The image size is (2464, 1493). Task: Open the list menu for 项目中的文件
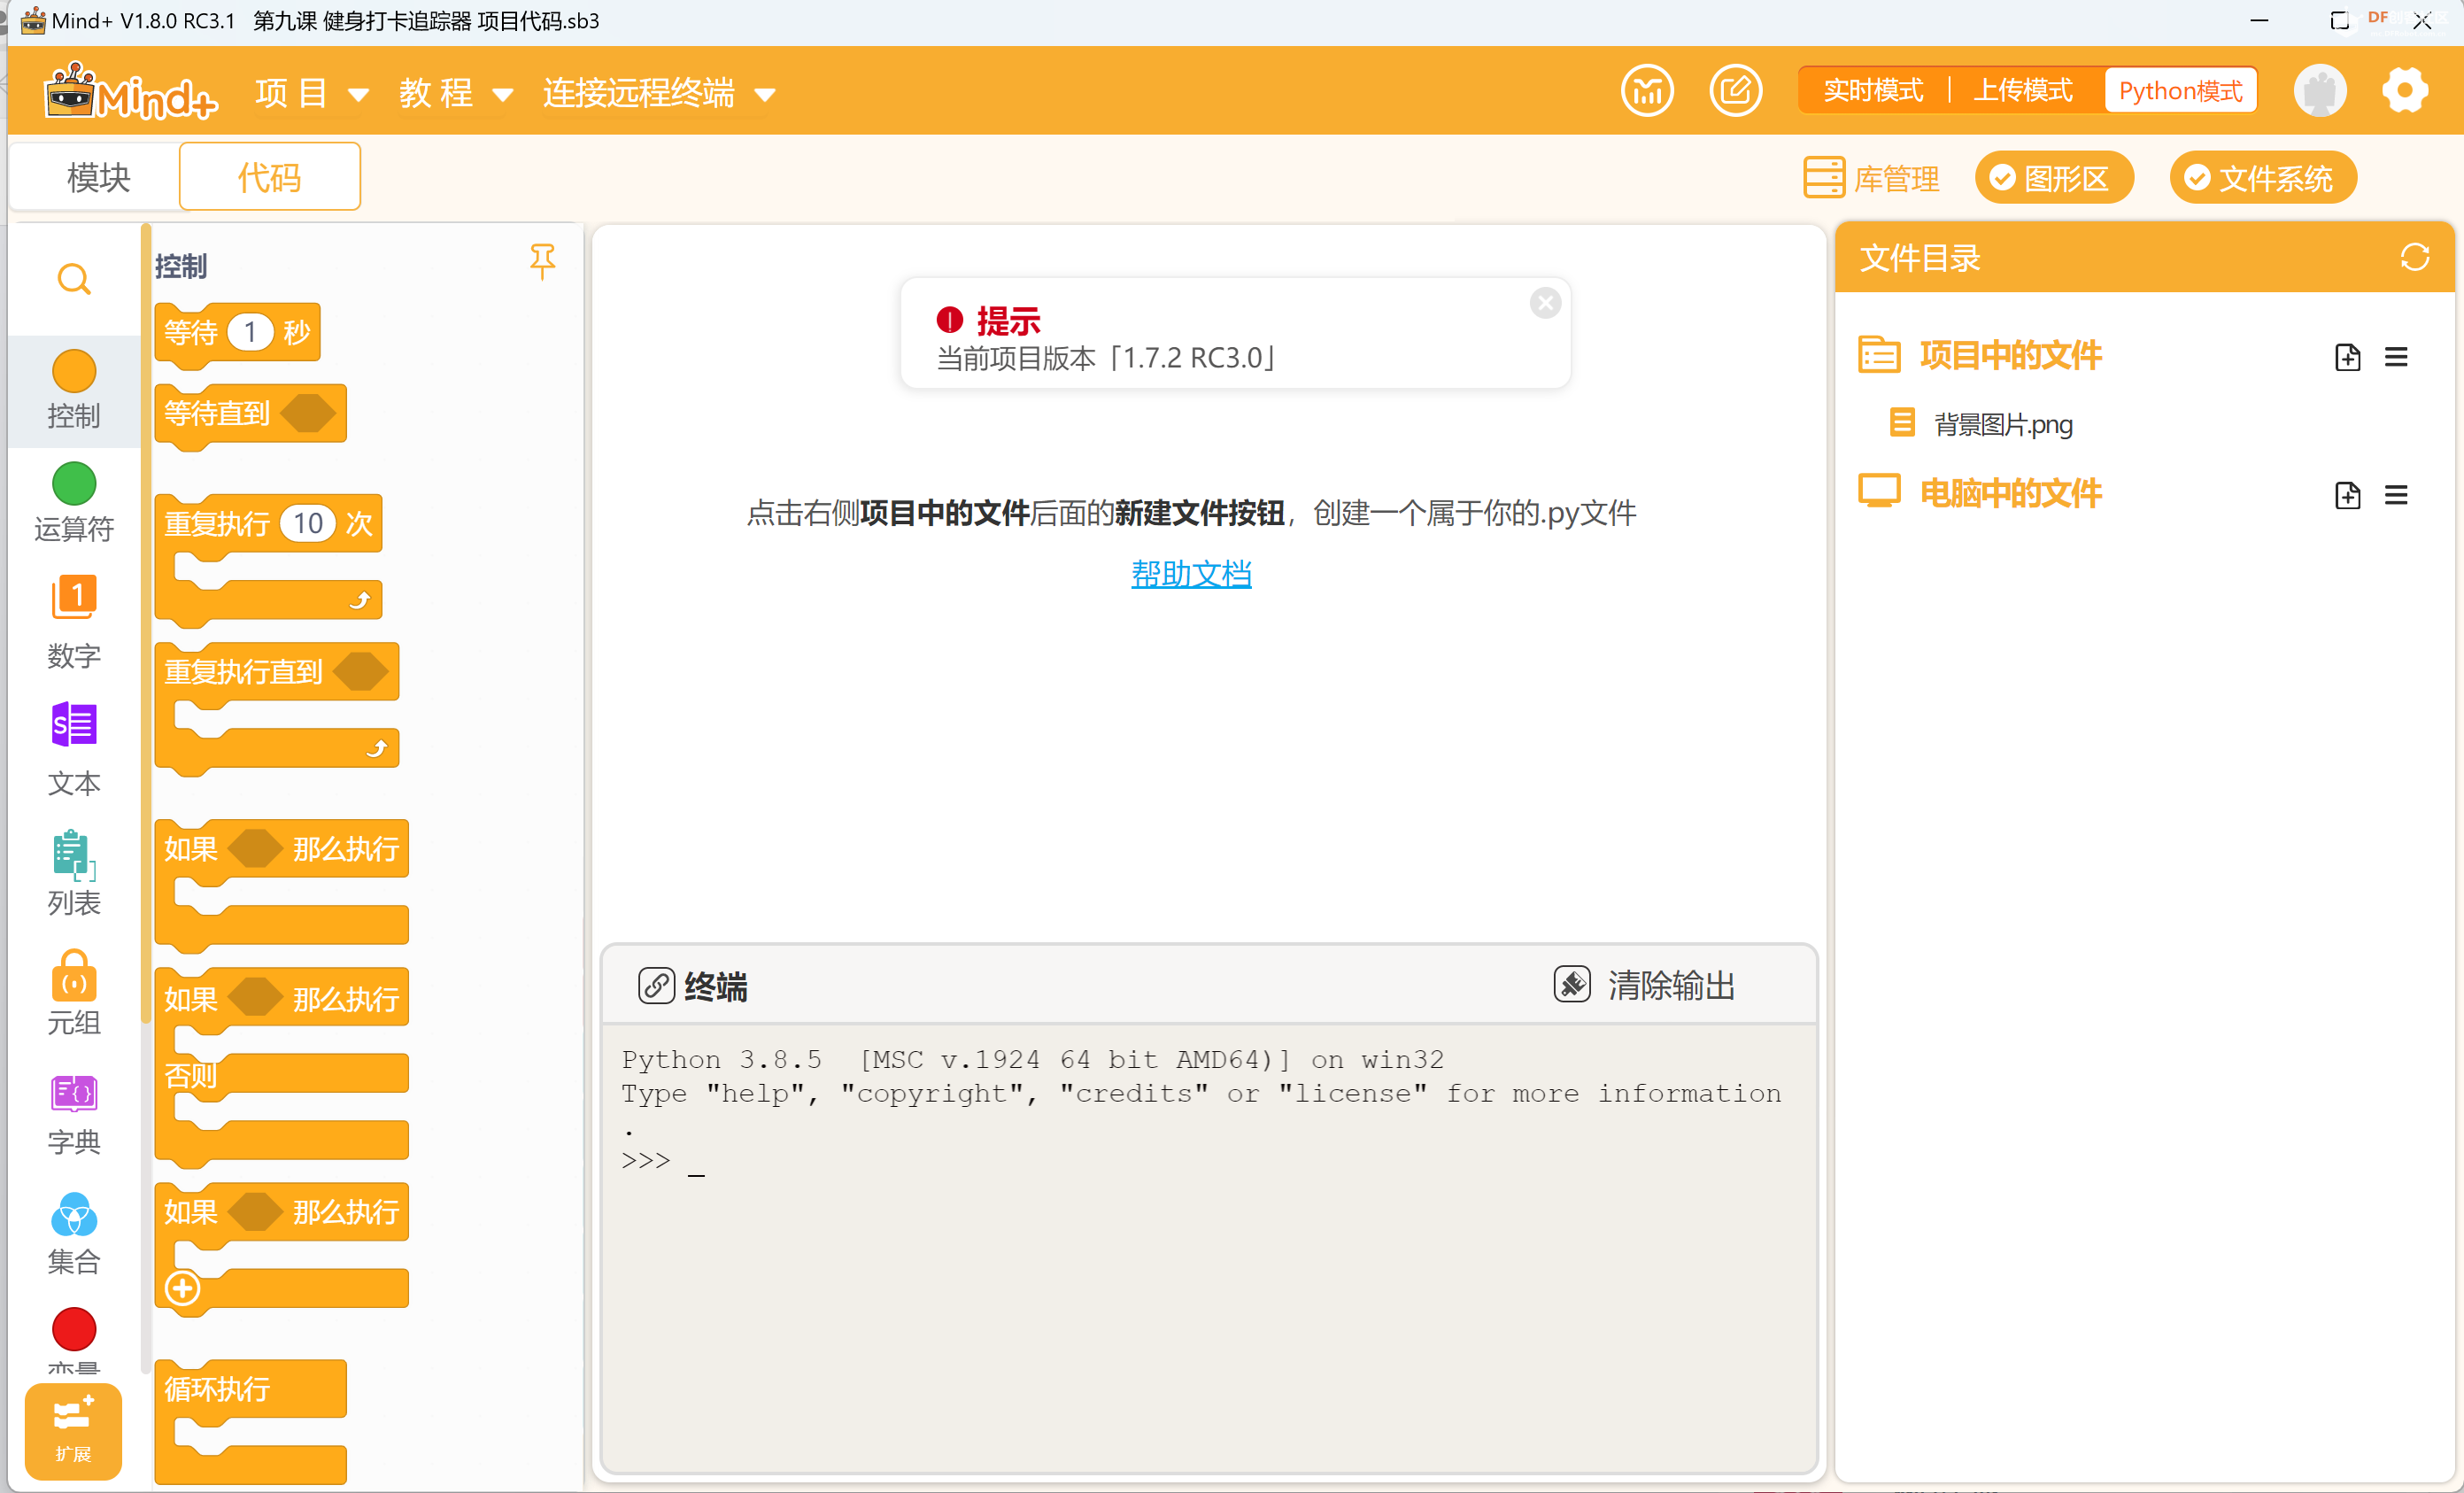pyautogui.click(x=2395, y=357)
